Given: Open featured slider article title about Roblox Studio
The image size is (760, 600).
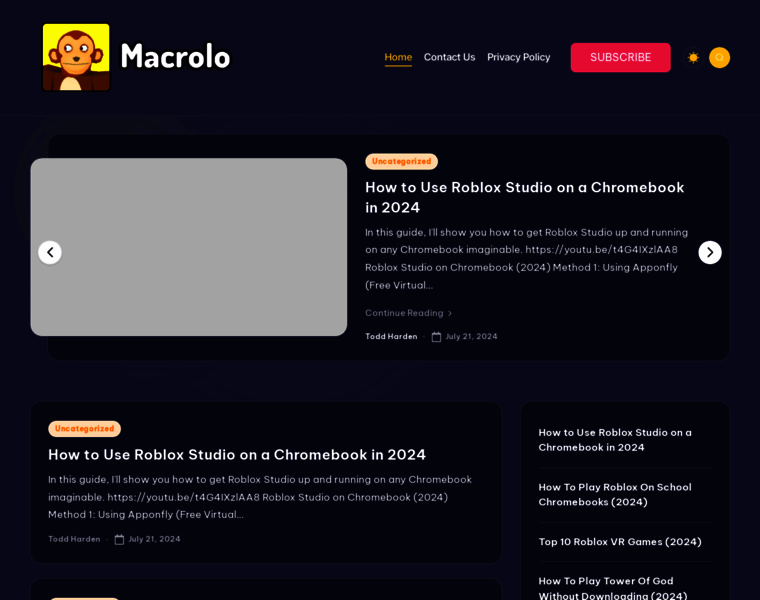Looking at the screenshot, I should [x=524, y=197].
